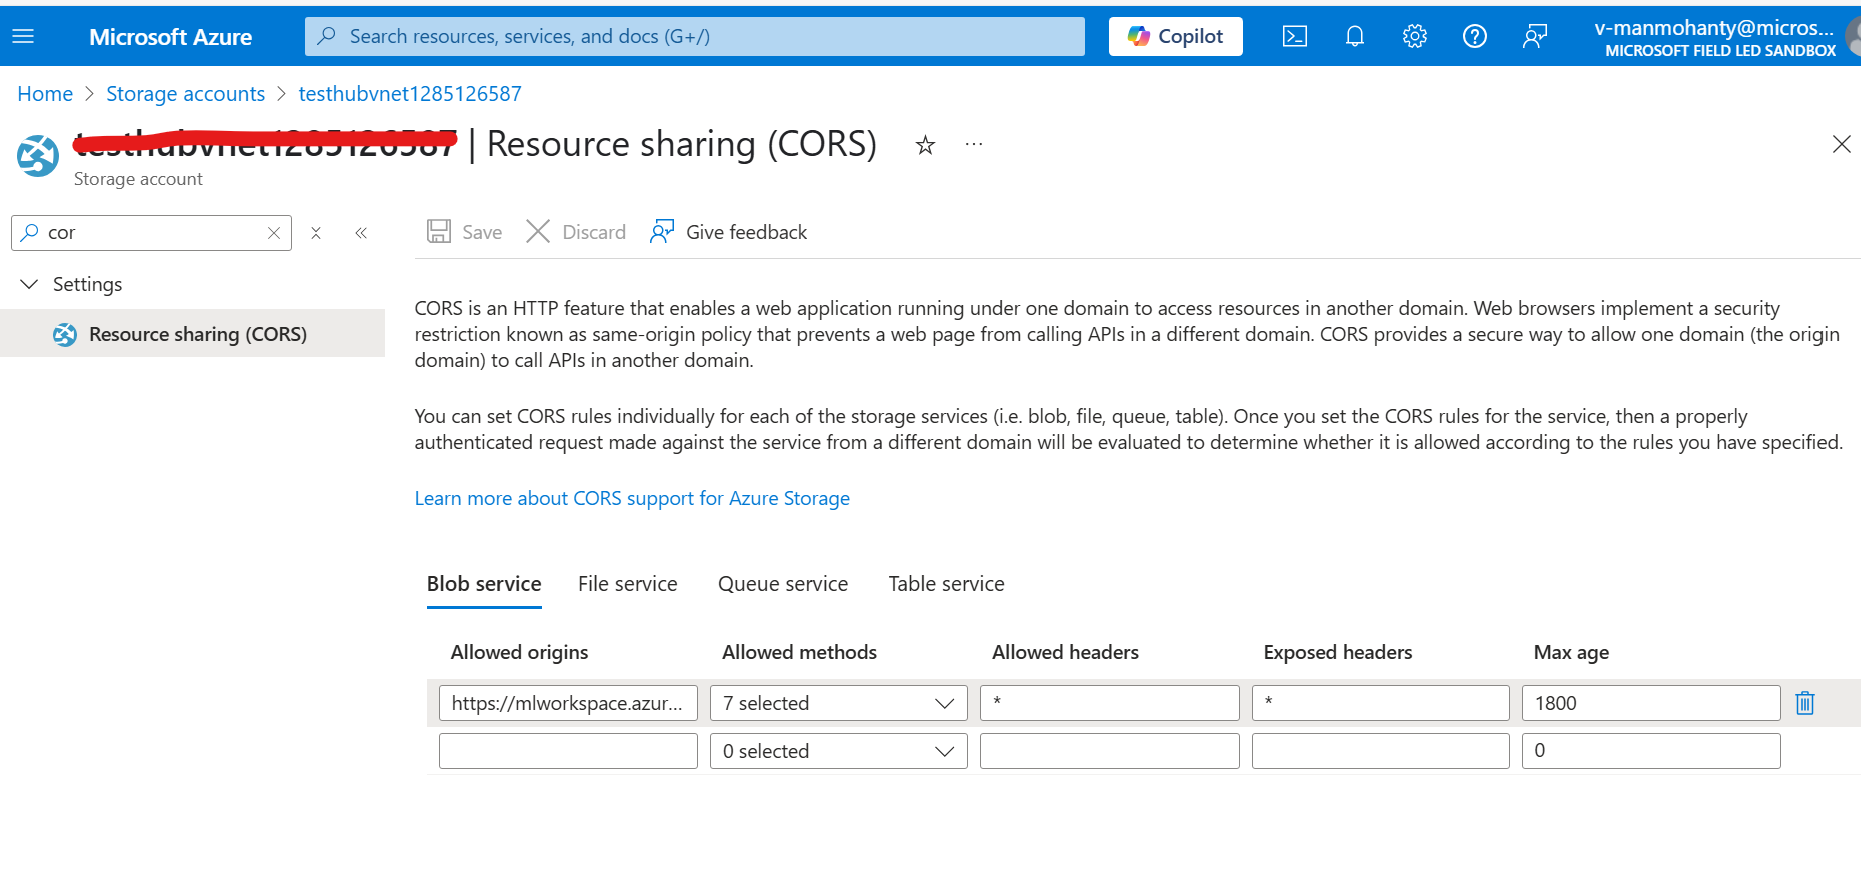This screenshot has height=874, width=1861.
Task: Favorite the page with the star icon
Action: click(925, 145)
